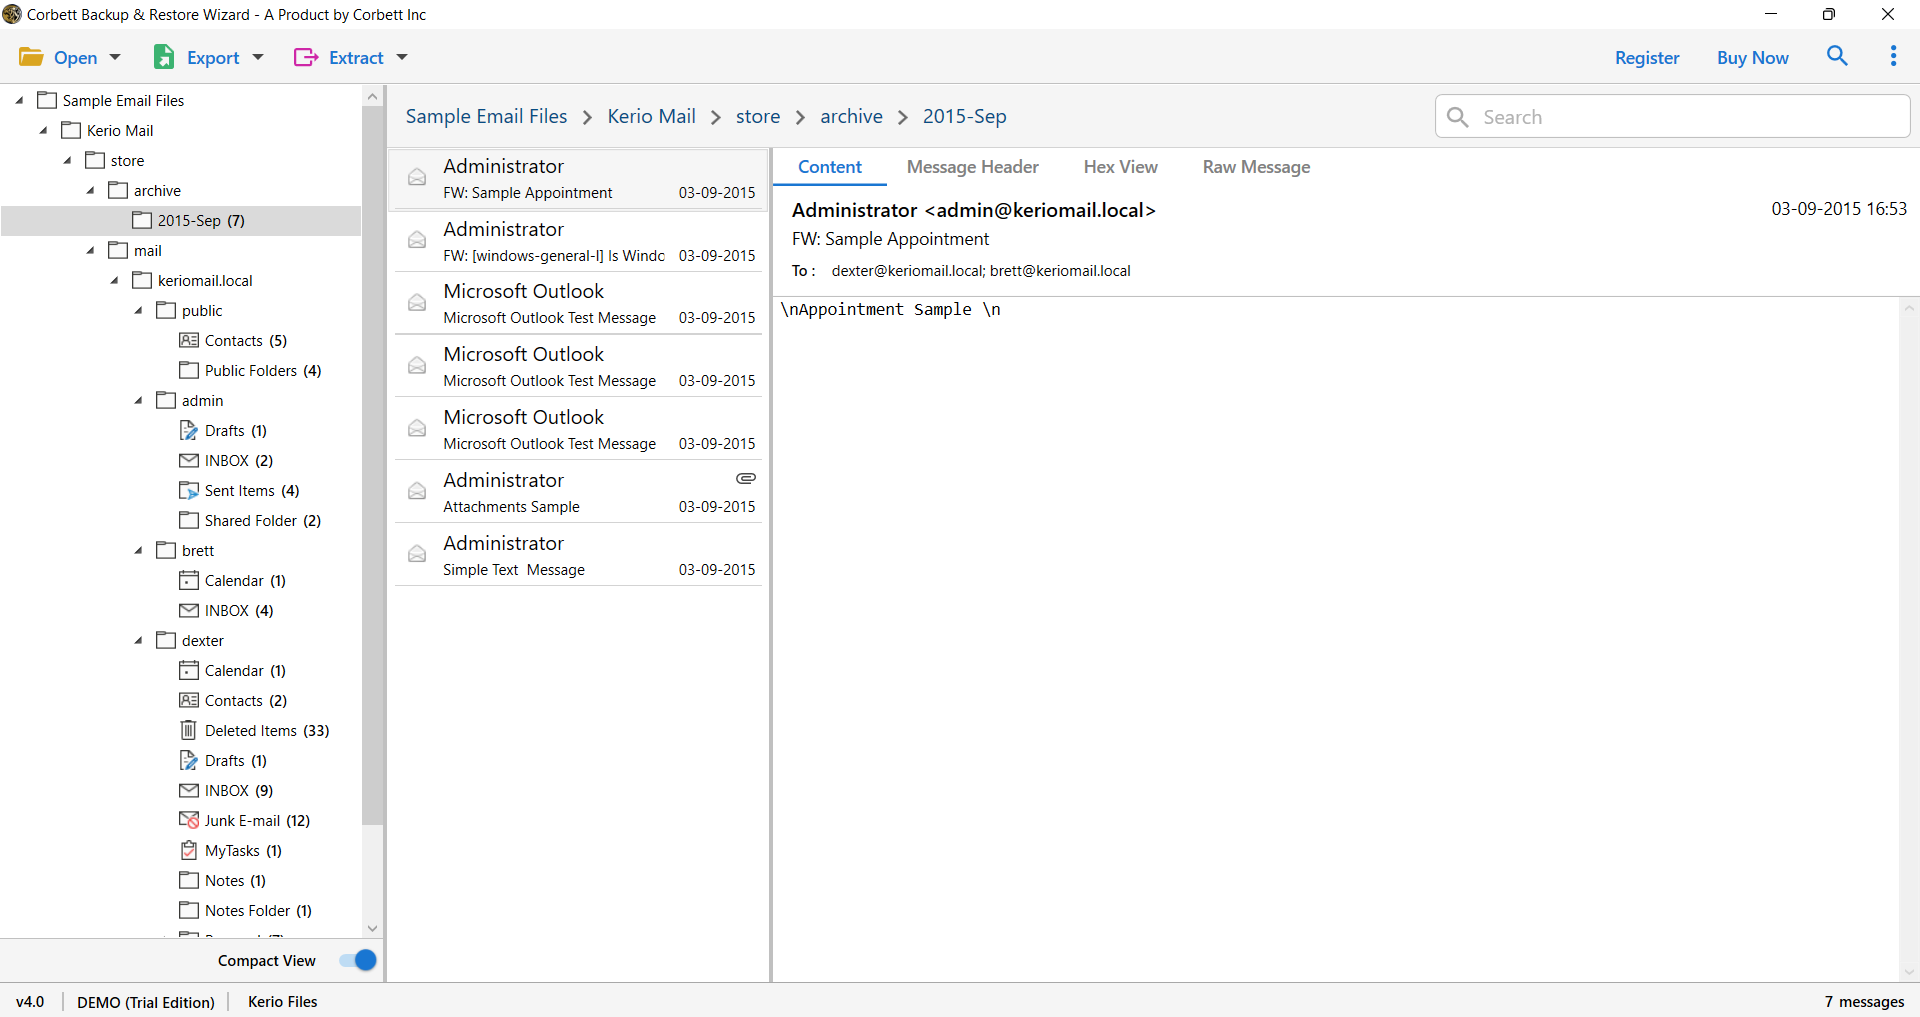Click the 2015-Sep breadcrumb
The width and height of the screenshot is (1920, 1017).
pyautogui.click(x=964, y=116)
